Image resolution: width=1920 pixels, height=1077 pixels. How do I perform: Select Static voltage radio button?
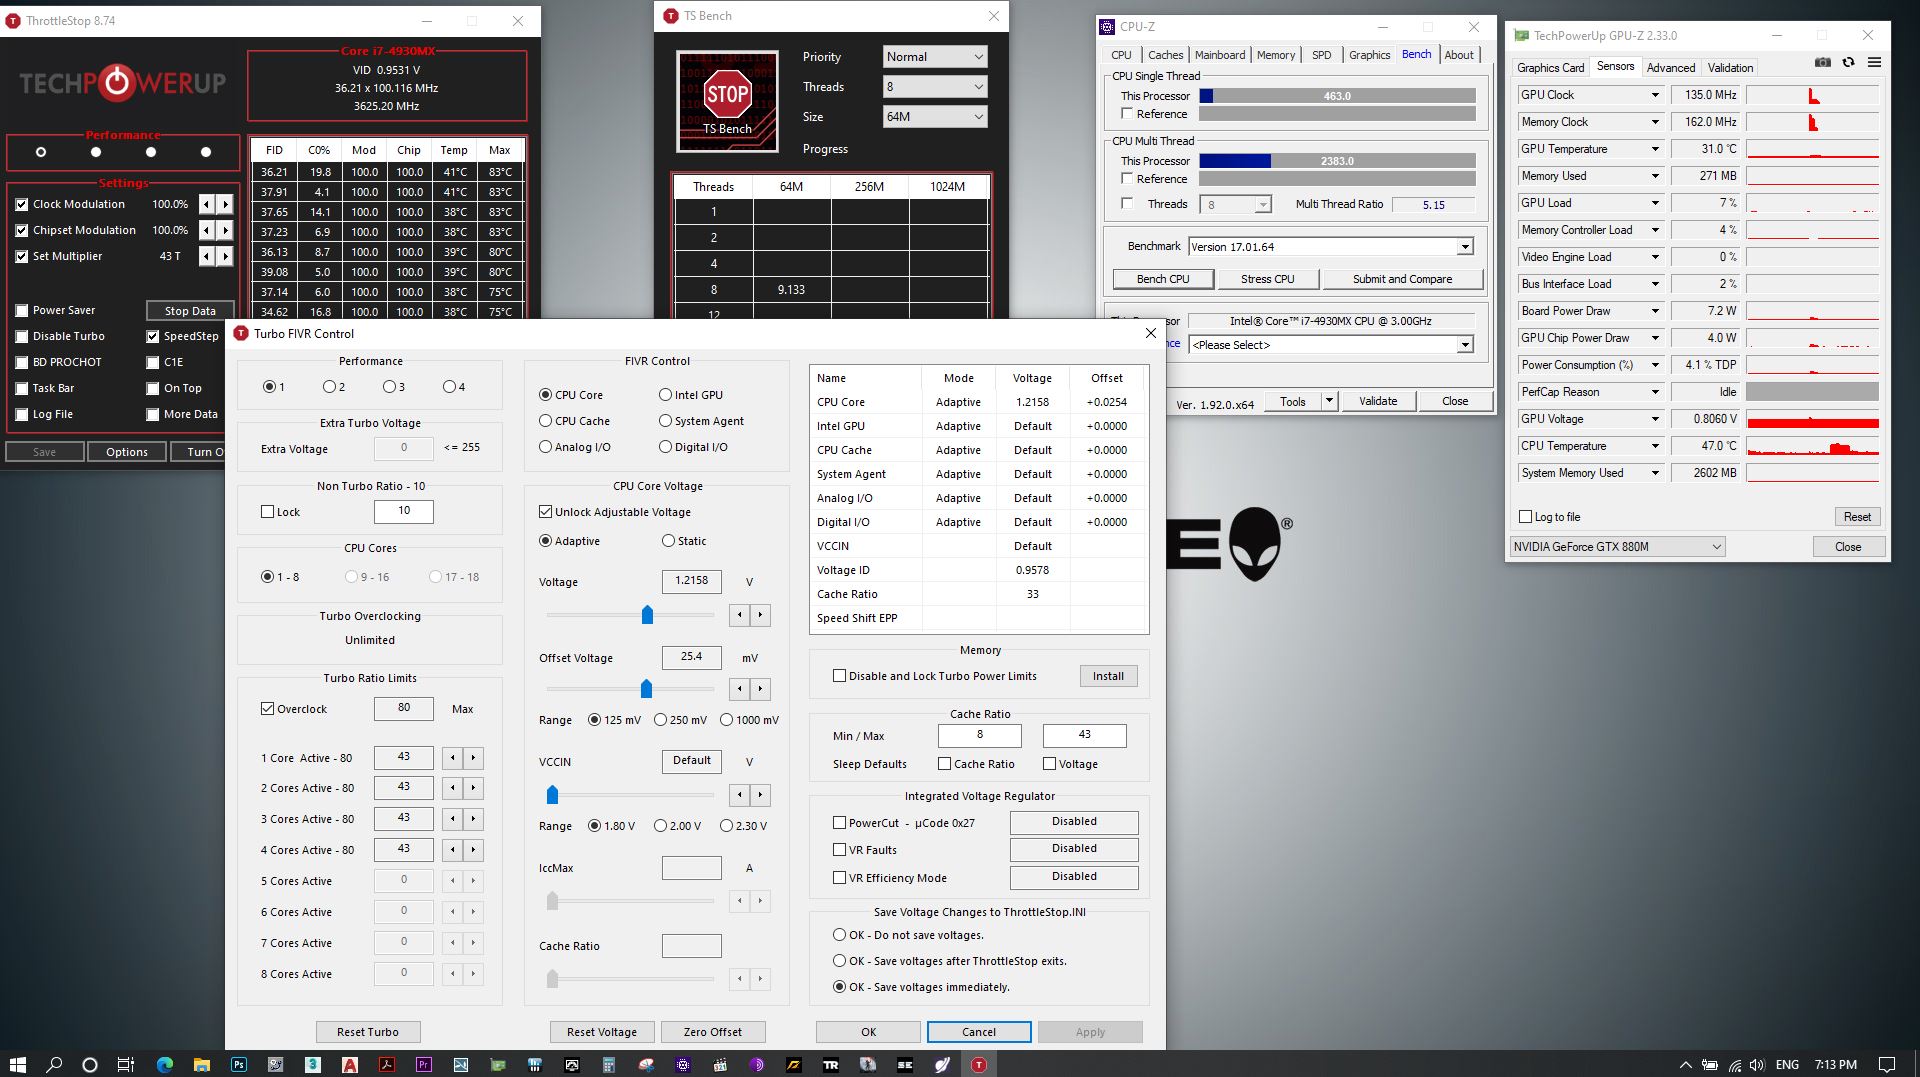[x=668, y=541]
